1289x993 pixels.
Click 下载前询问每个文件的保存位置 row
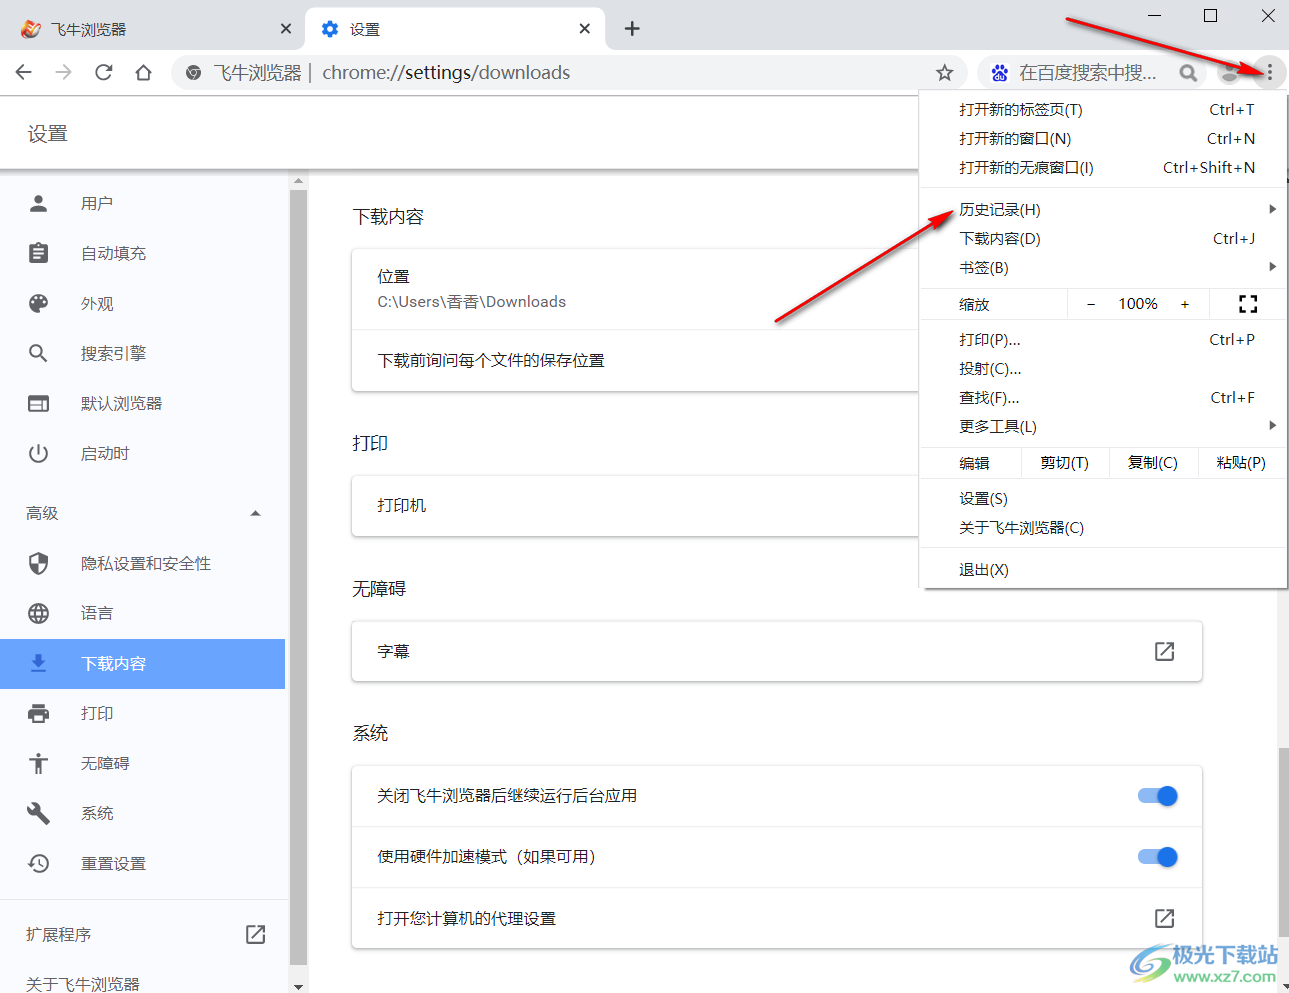coord(635,360)
